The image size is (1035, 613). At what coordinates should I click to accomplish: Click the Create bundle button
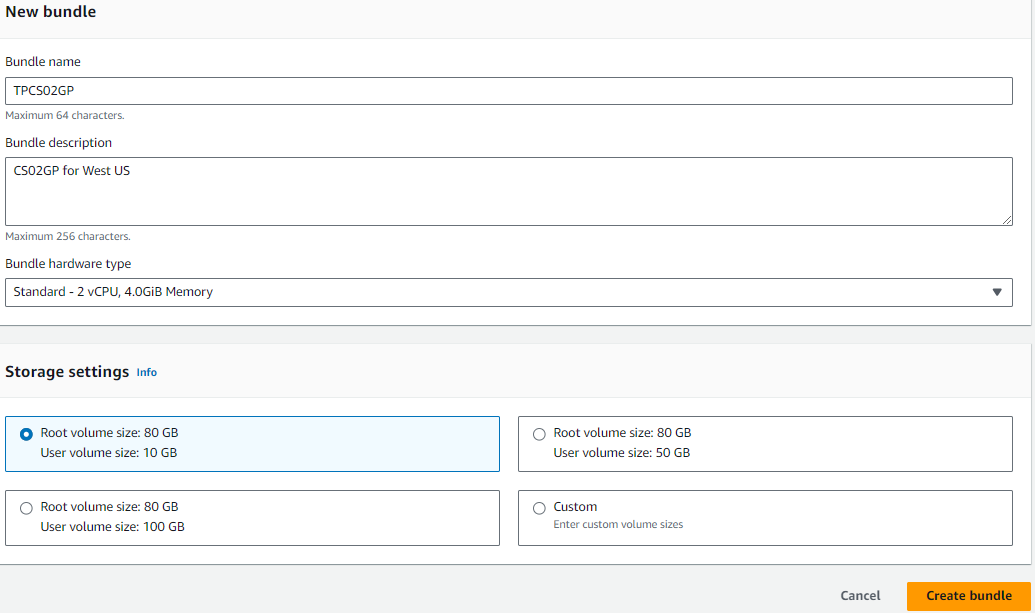(x=968, y=596)
